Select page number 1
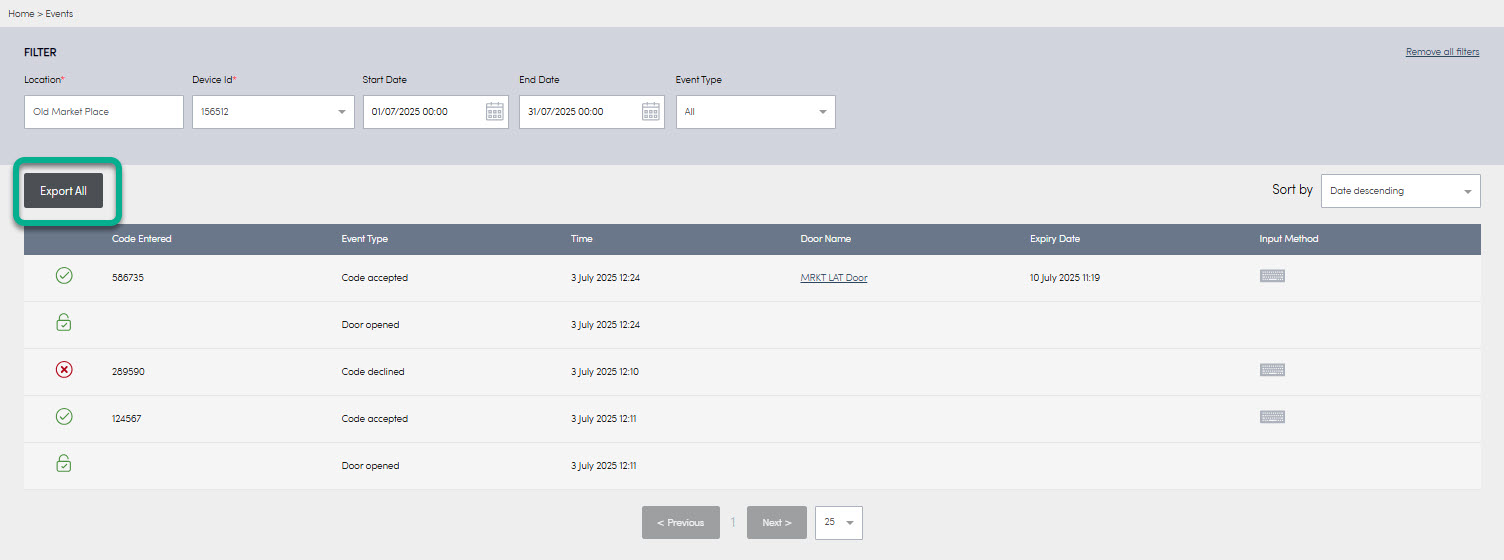 pos(733,522)
